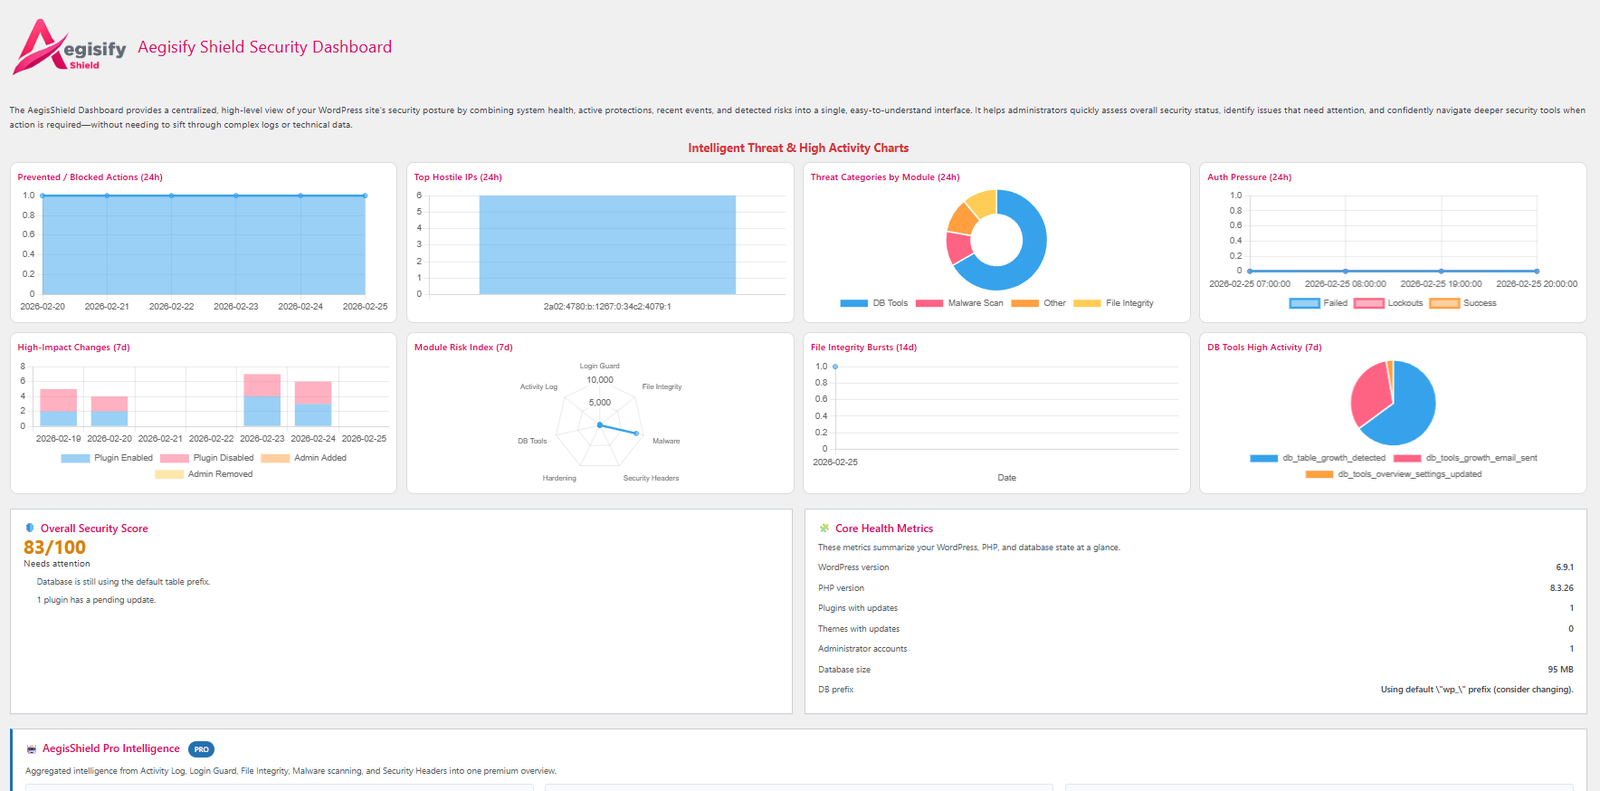The width and height of the screenshot is (1600, 791).
Task: Click the 2026-02-23 stacked bar in High-Impact Changes
Action: click(x=262, y=400)
